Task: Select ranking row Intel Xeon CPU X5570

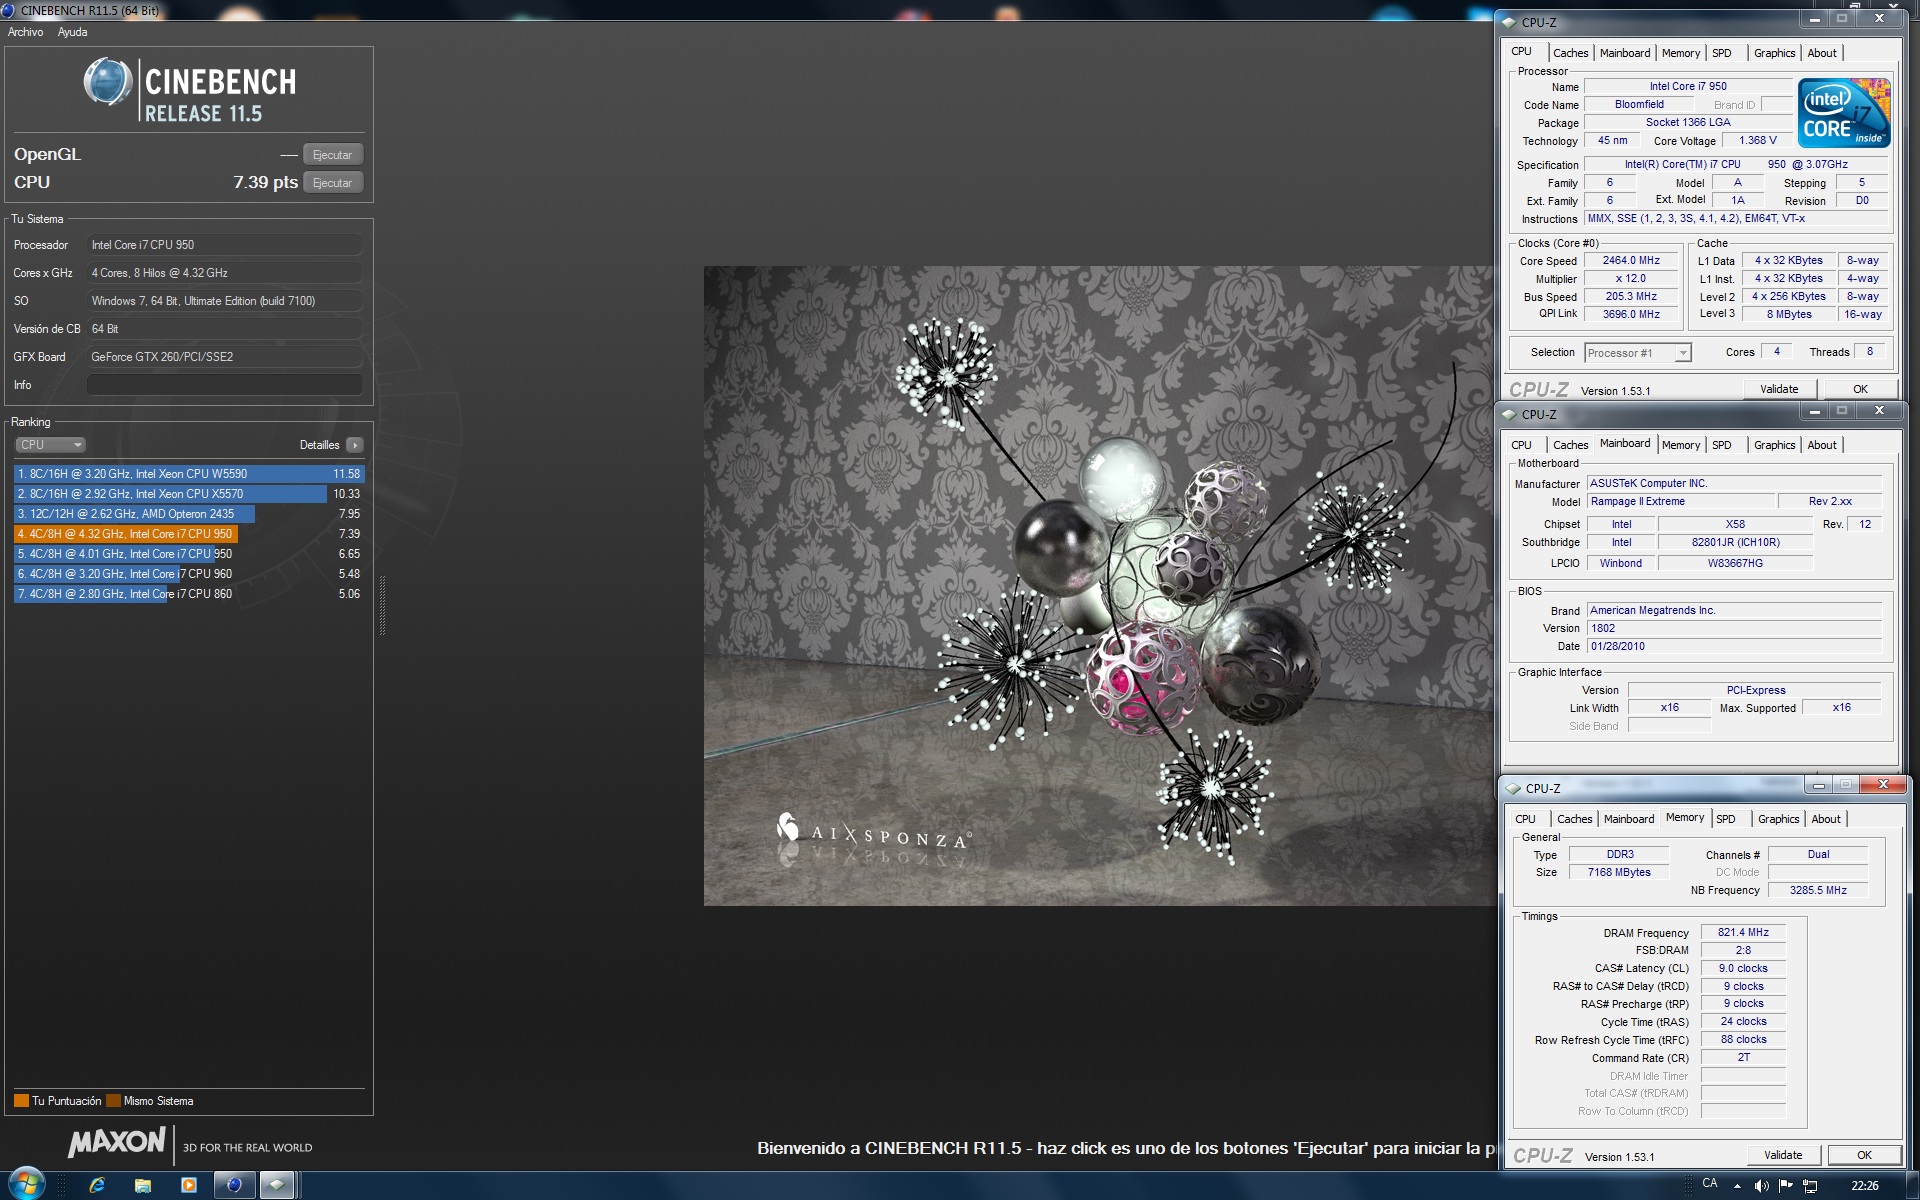Action: (x=189, y=494)
